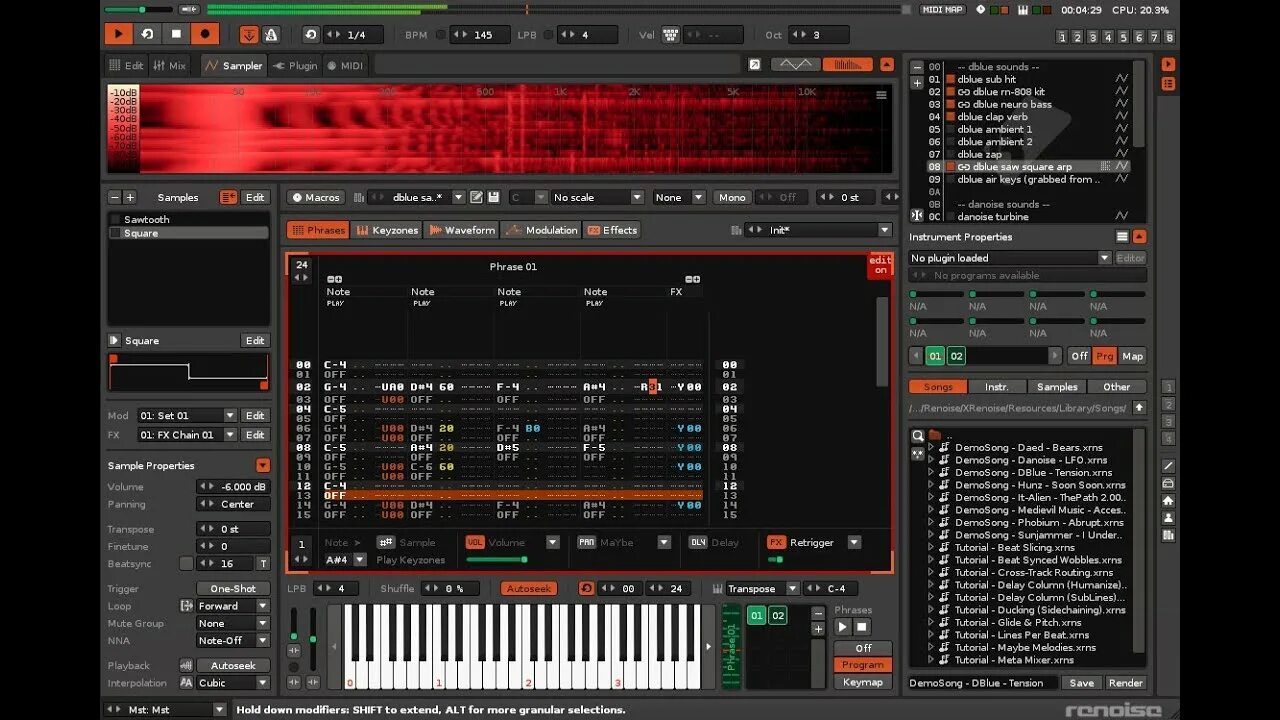Start playback with the transport play button
1280x720 pixels.
[x=118, y=34]
